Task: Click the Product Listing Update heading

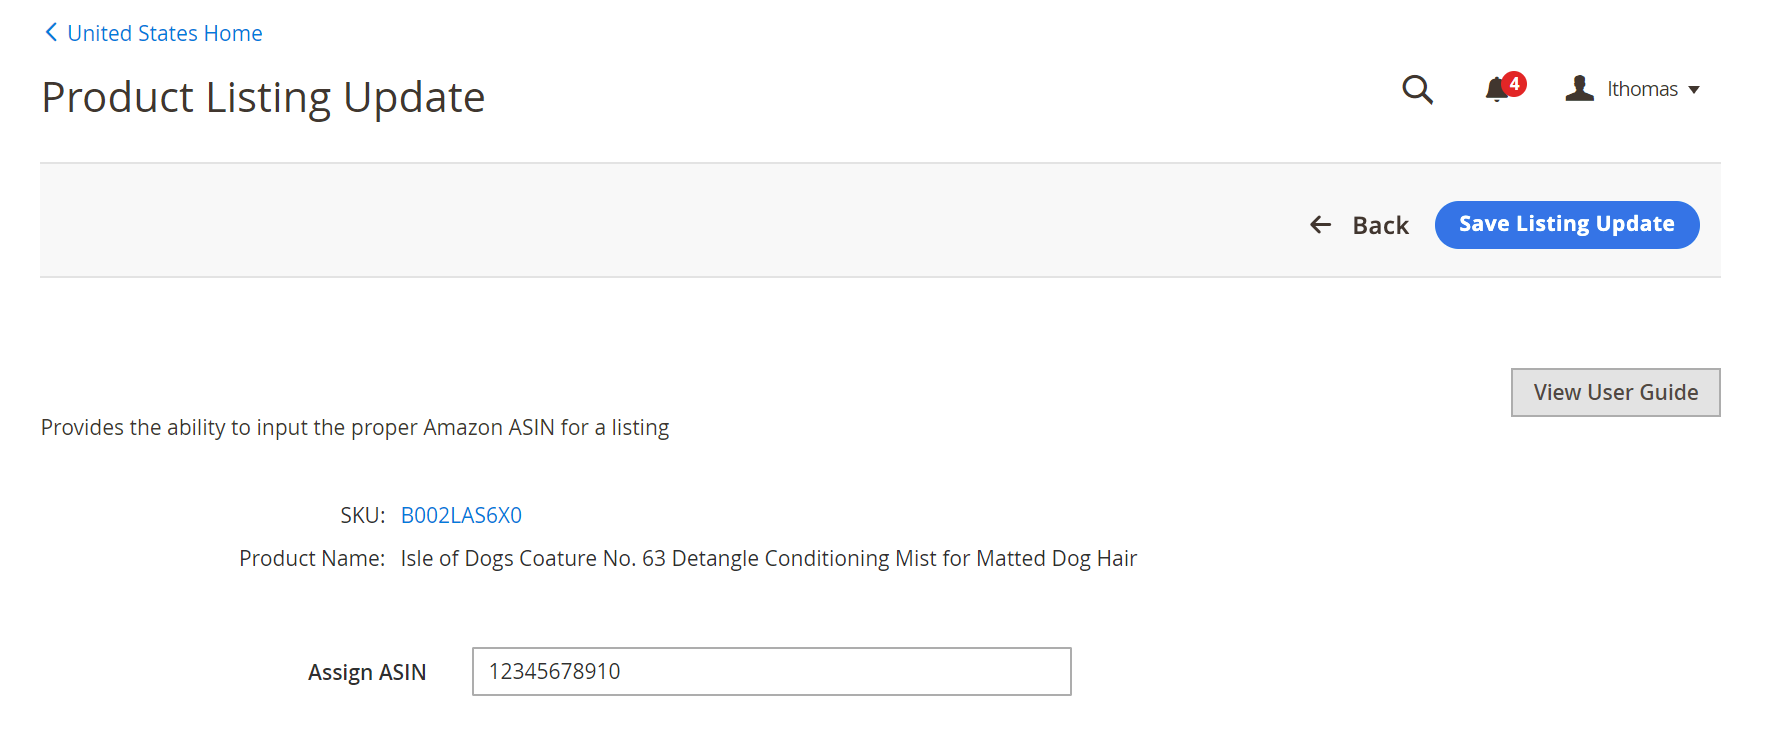Action: coord(263,97)
